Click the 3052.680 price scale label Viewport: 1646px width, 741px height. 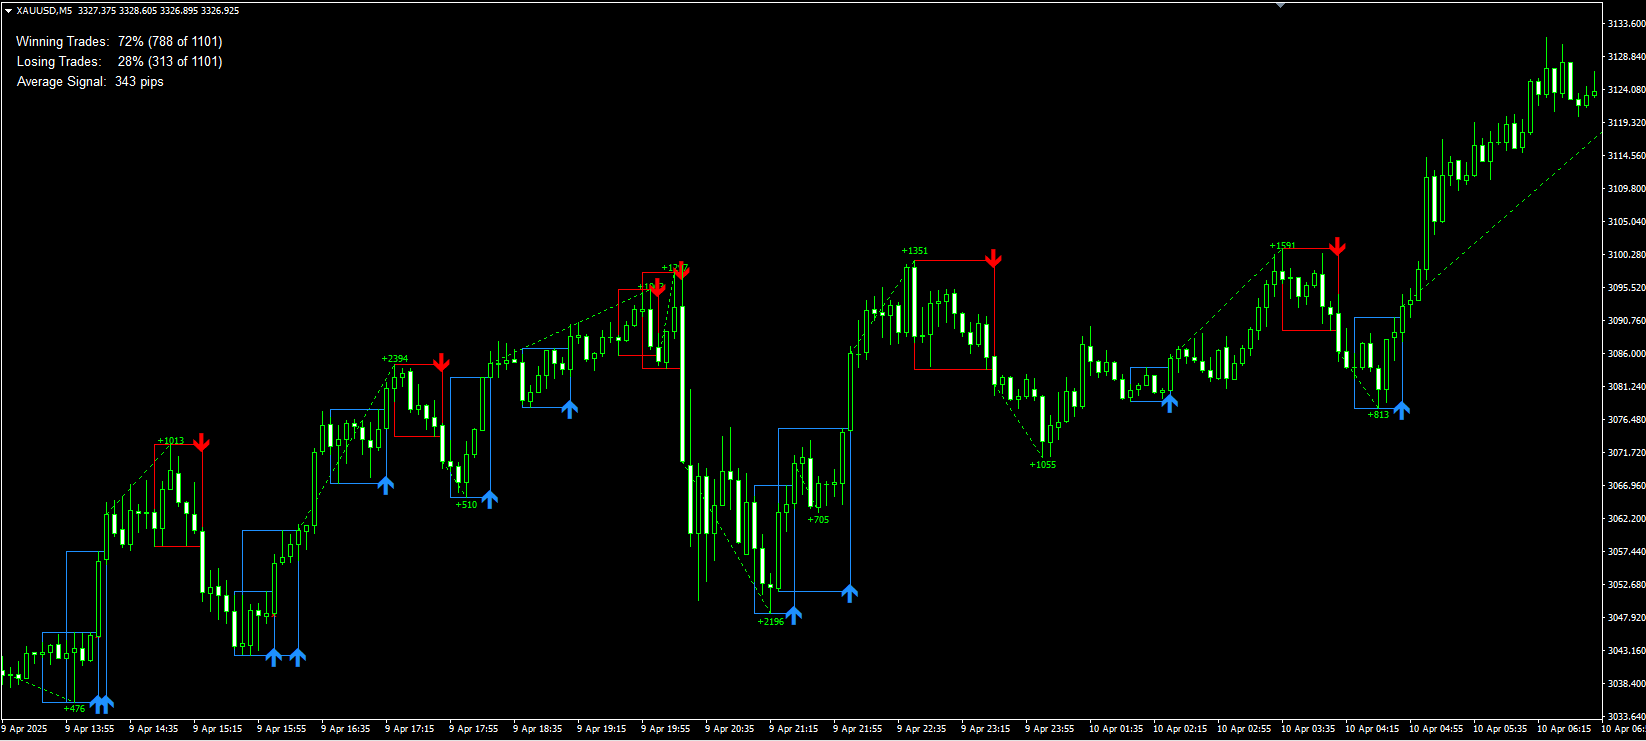[1626, 584]
